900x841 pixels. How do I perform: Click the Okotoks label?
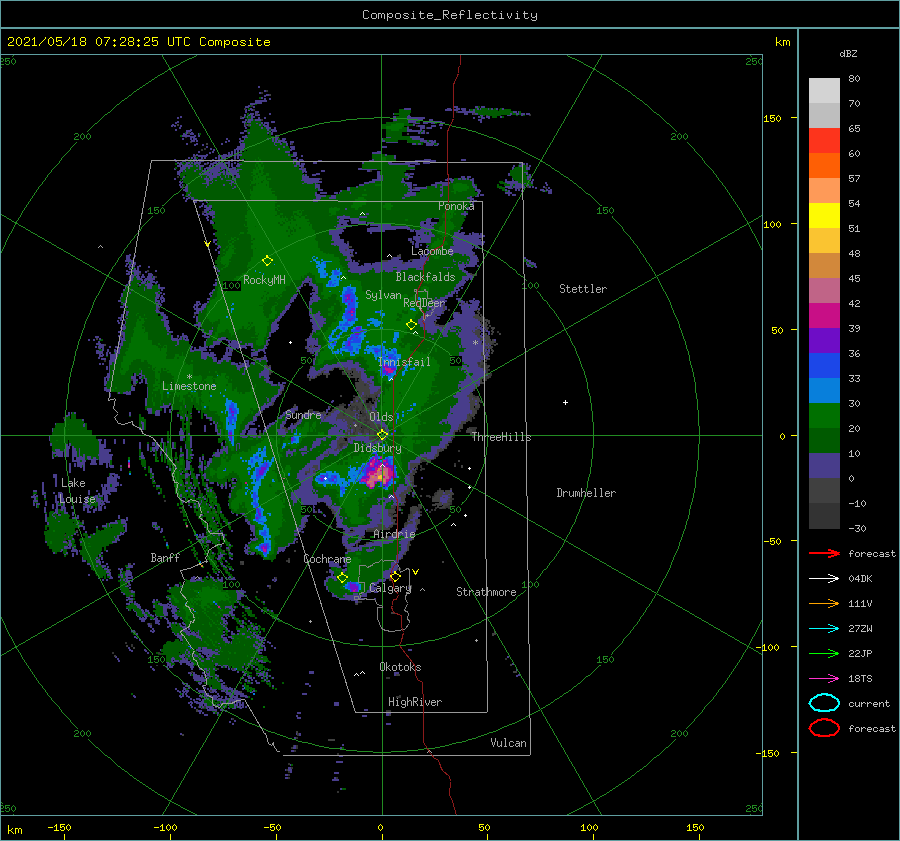pyautogui.click(x=400, y=667)
